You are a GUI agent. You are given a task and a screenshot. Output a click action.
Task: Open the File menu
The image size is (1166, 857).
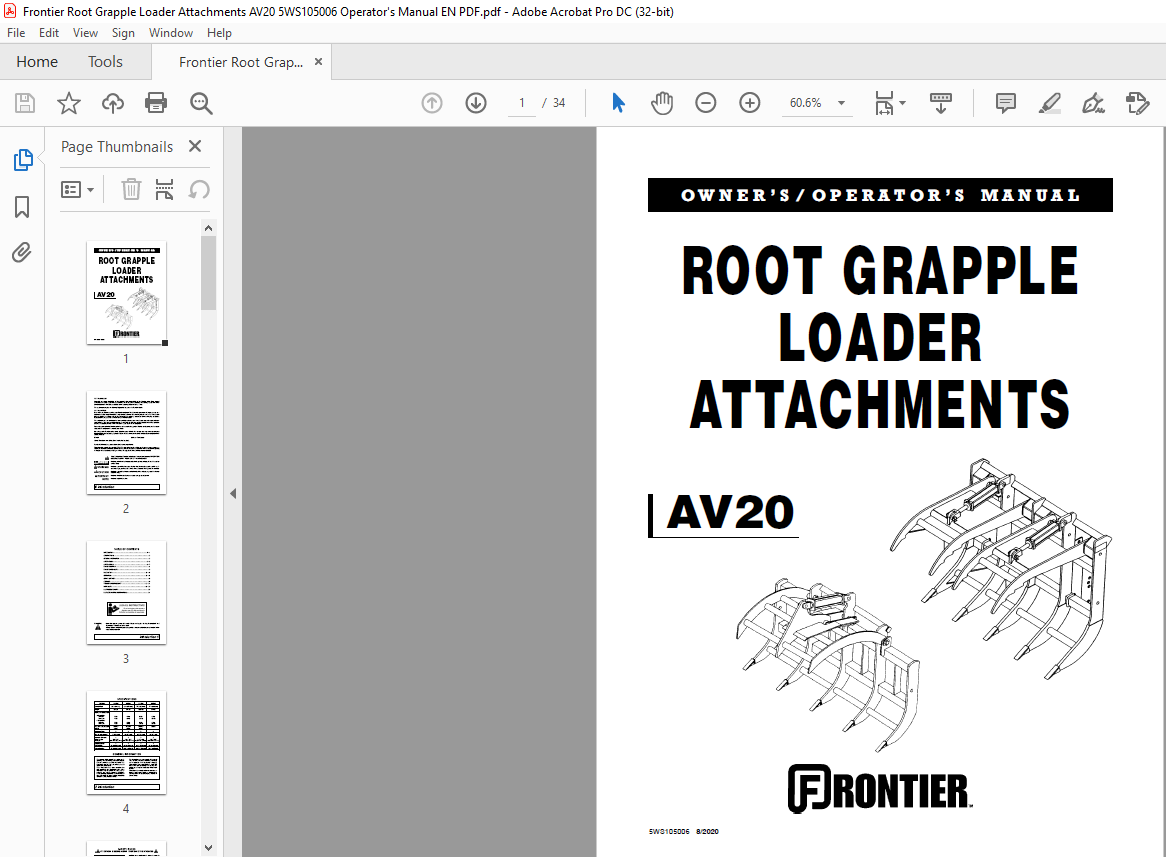click(x=16, y=33)
